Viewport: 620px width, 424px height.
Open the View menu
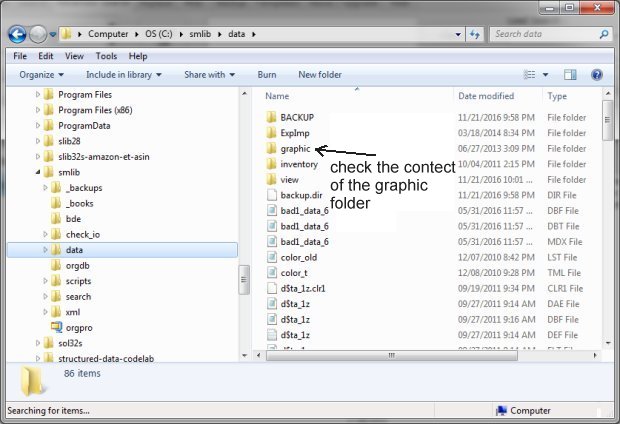click(74, 56)
